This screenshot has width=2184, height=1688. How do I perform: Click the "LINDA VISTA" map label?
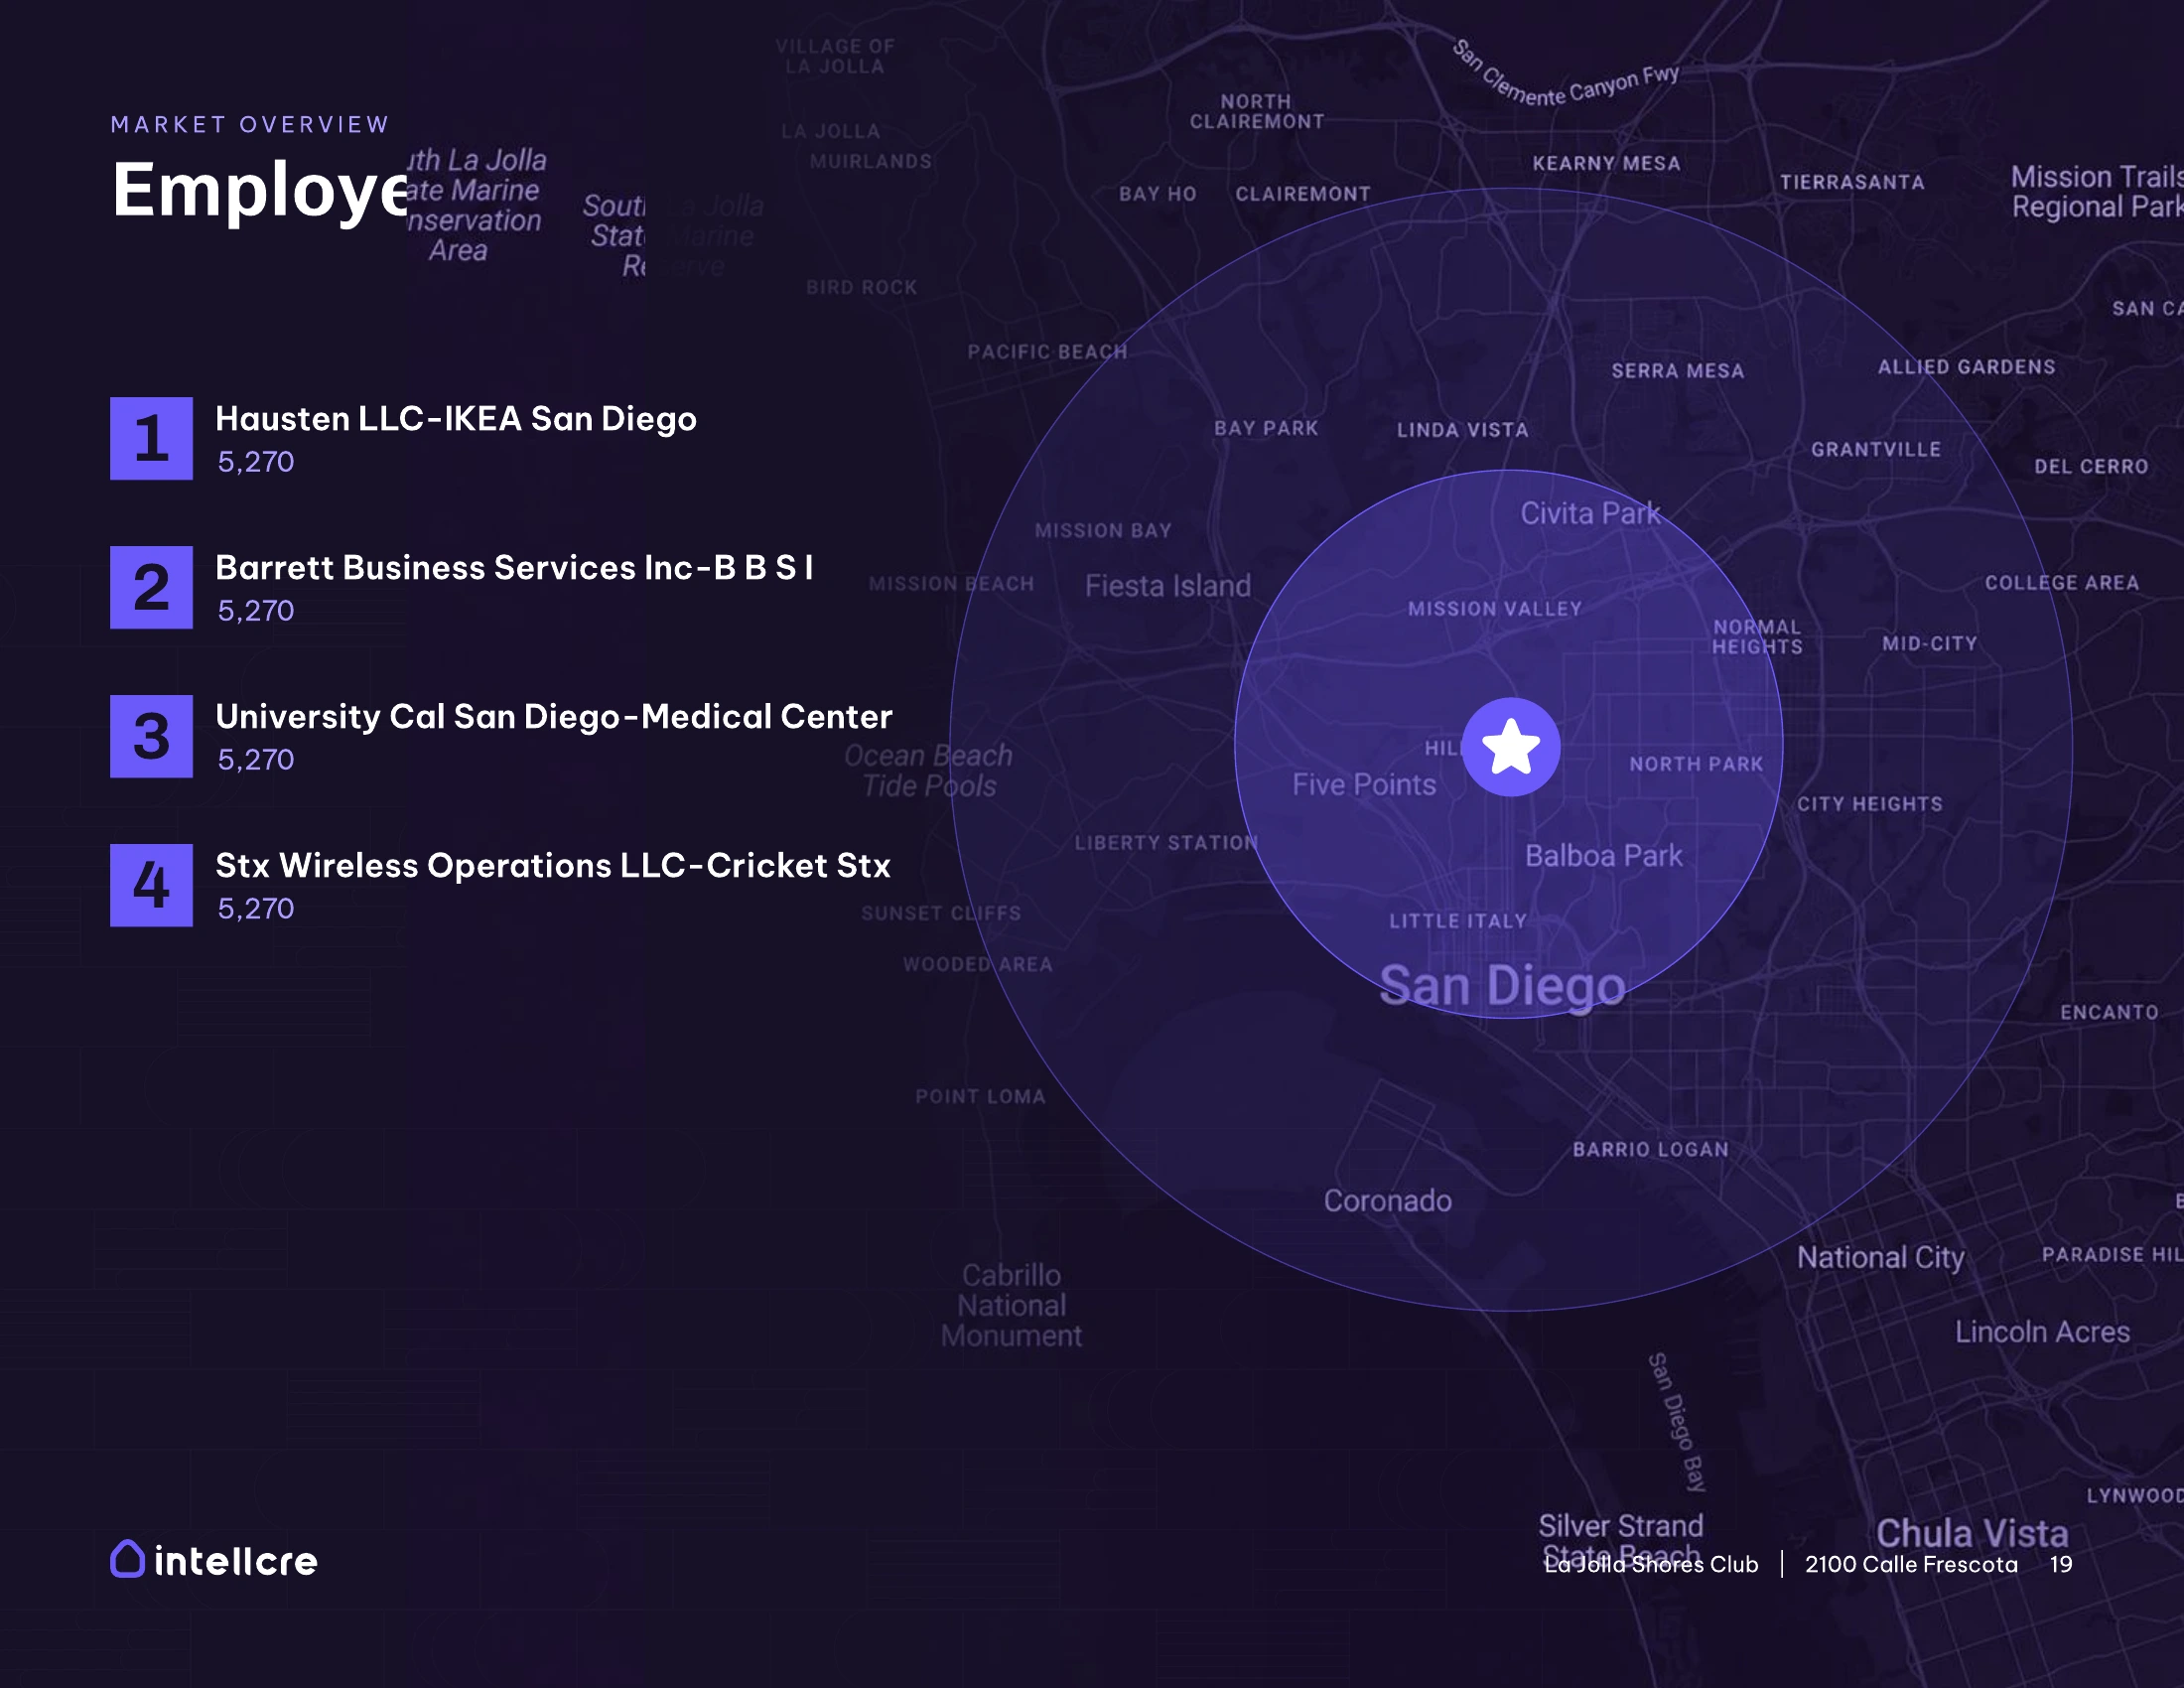click(1462, 430)
